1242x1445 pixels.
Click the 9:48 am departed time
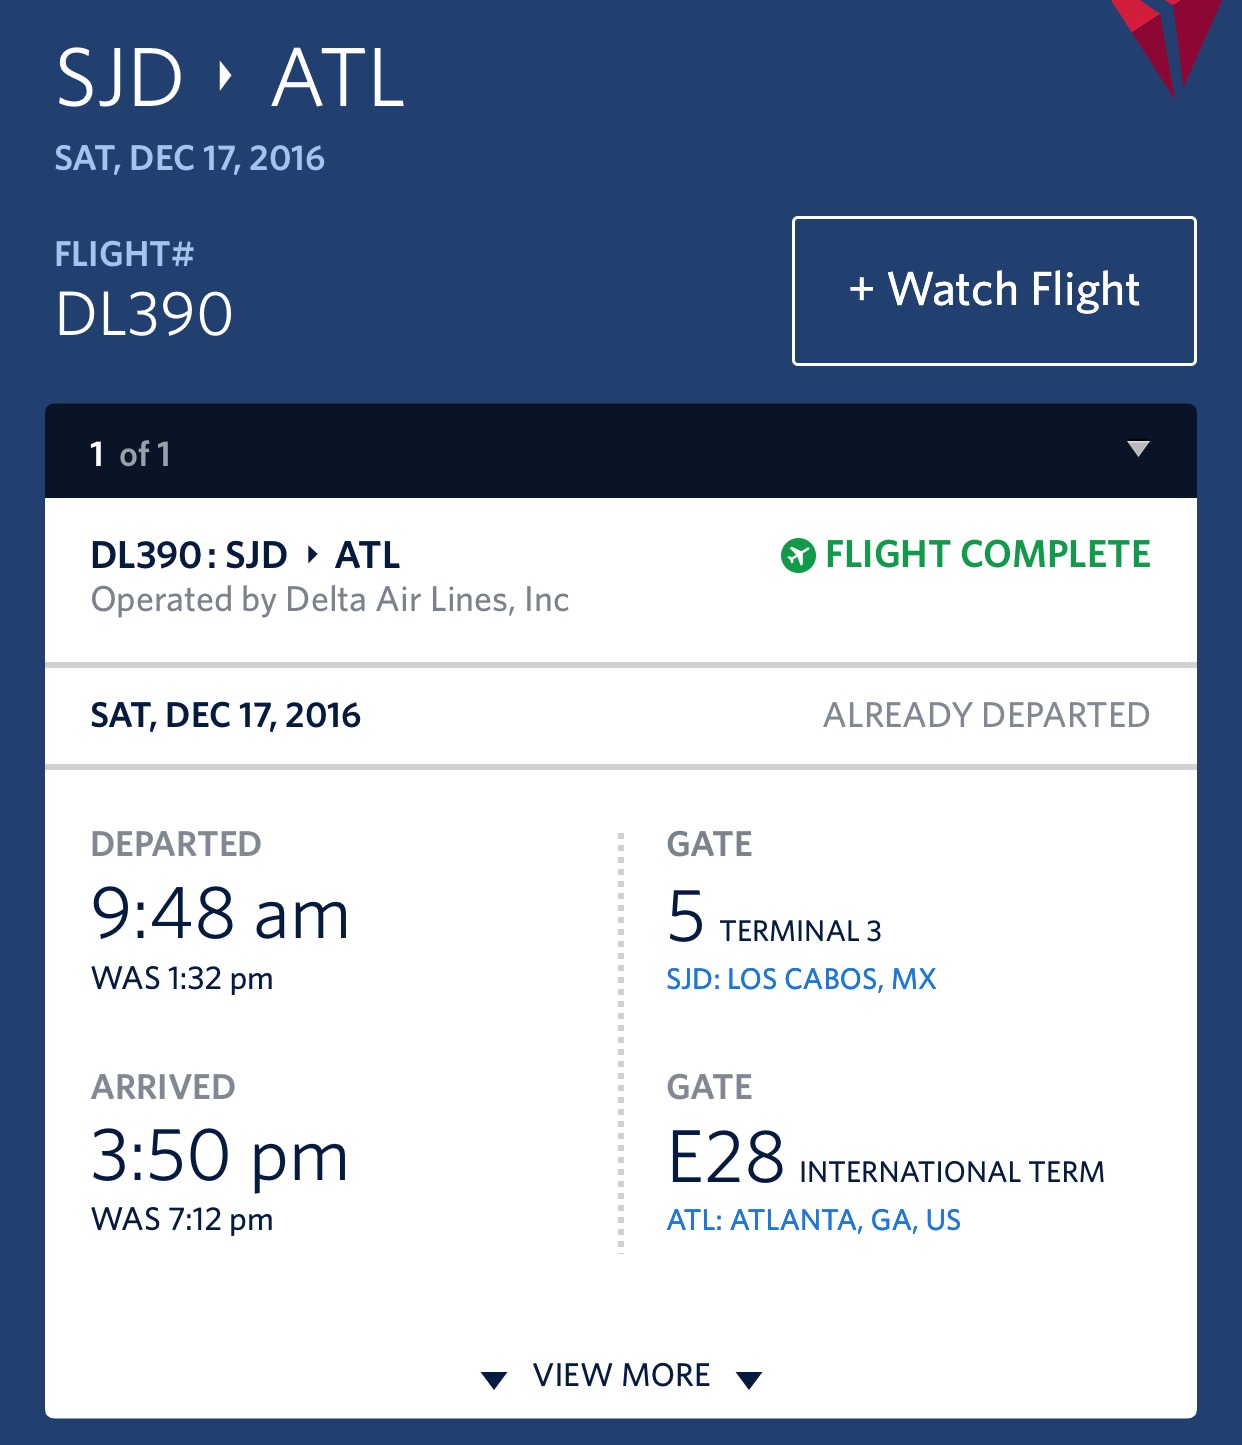(220, 913)
